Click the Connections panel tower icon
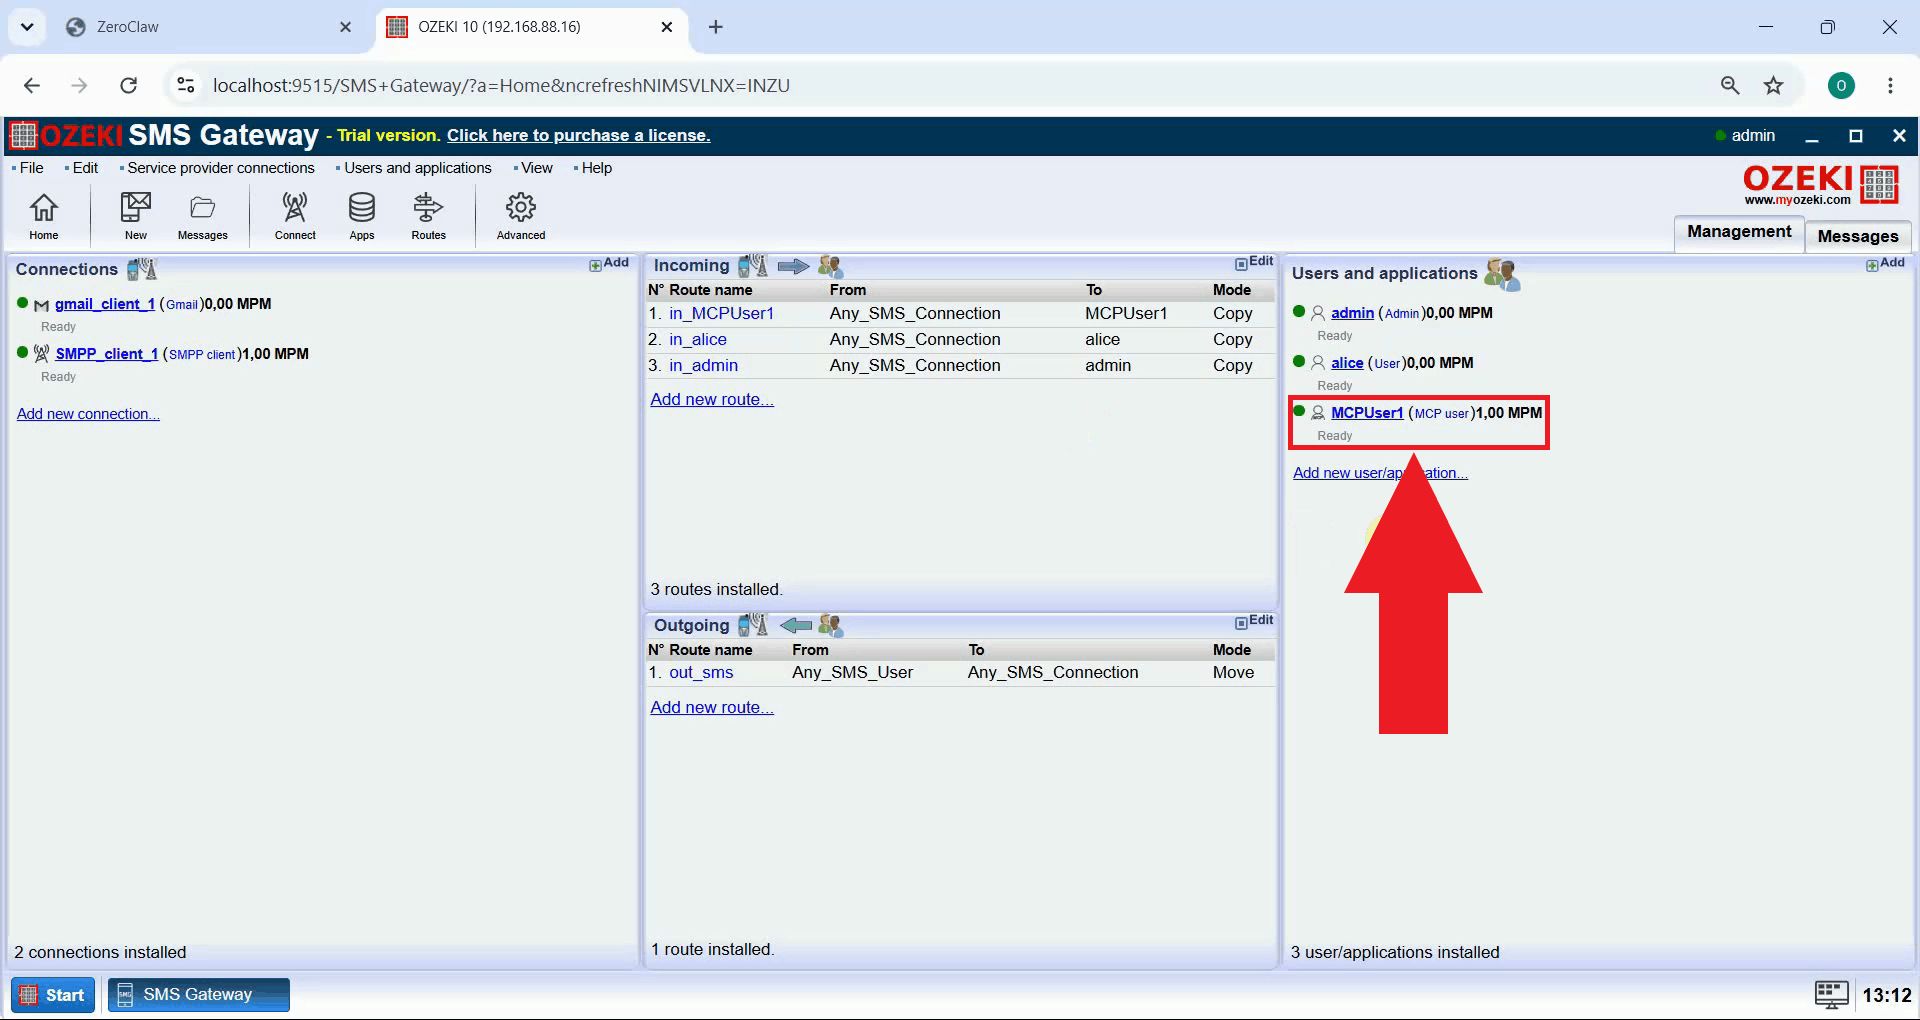Screen dimensions: 1920x1020 tap(142, 269)
